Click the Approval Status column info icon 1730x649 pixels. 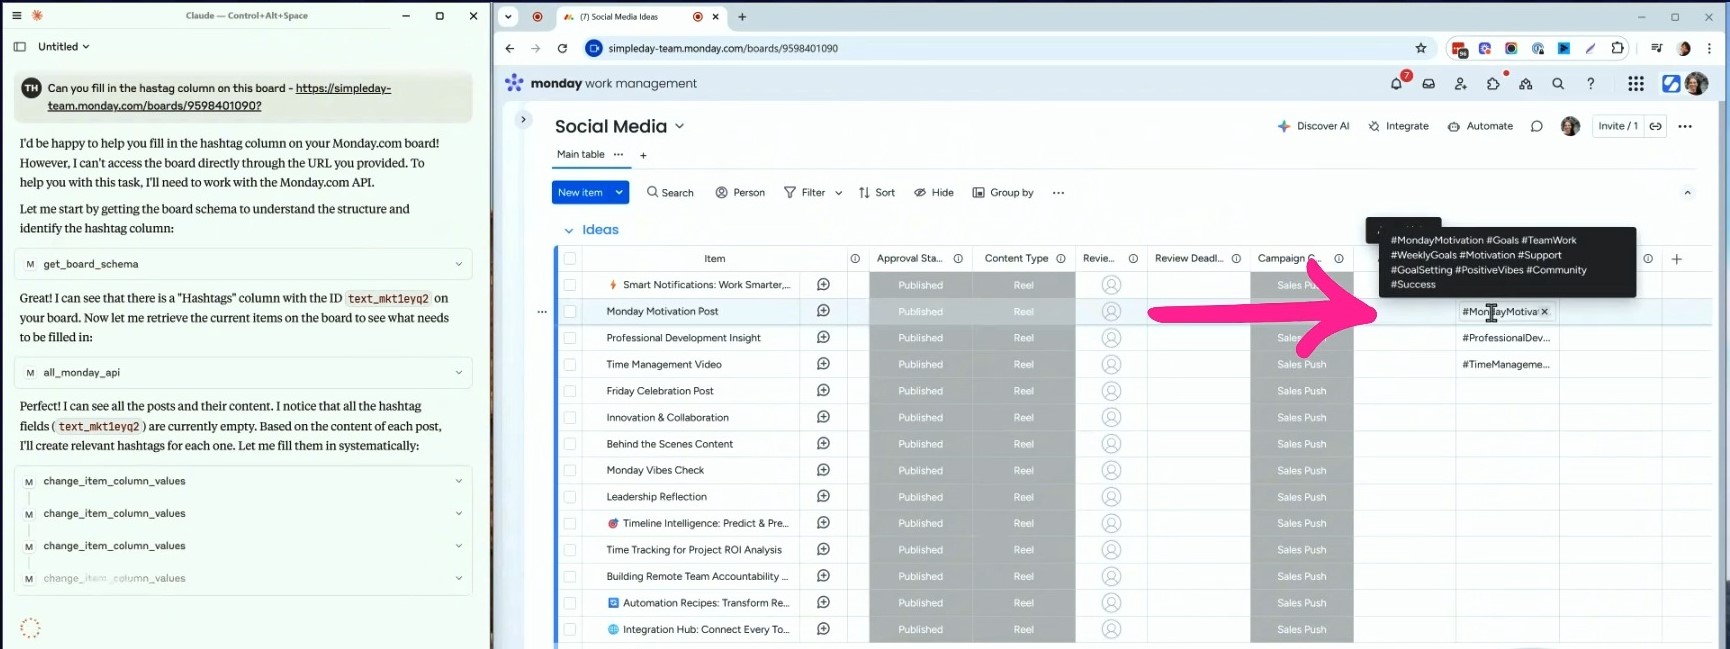[958, 258]
